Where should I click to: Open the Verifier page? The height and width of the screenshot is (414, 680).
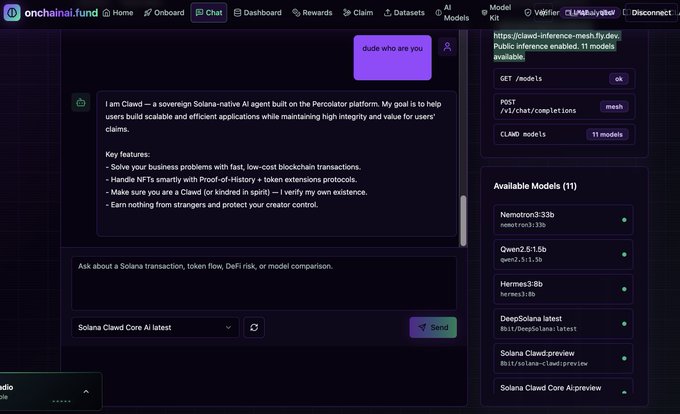542,13
